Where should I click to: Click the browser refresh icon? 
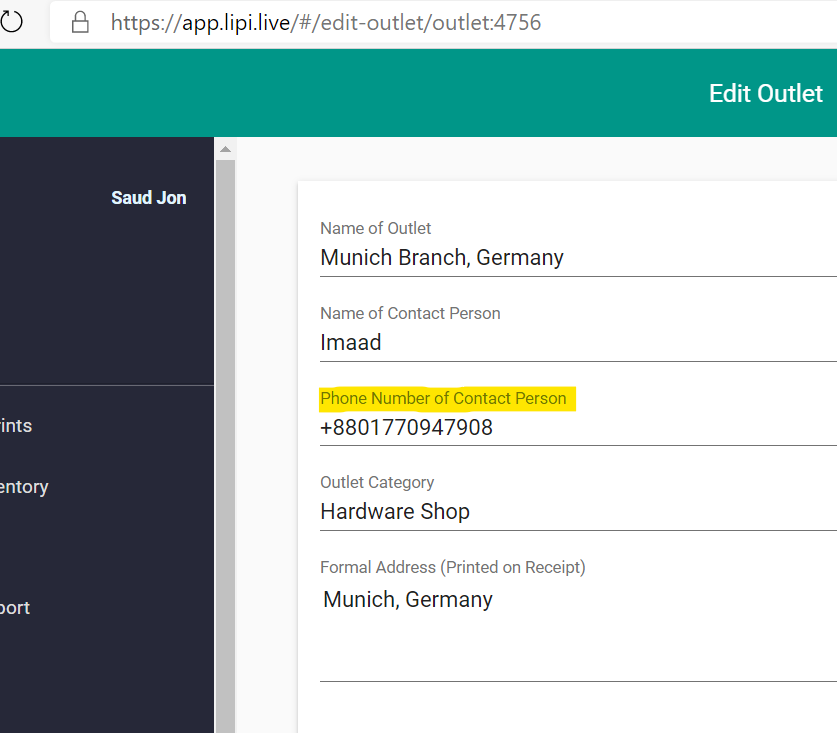[10, 22]
